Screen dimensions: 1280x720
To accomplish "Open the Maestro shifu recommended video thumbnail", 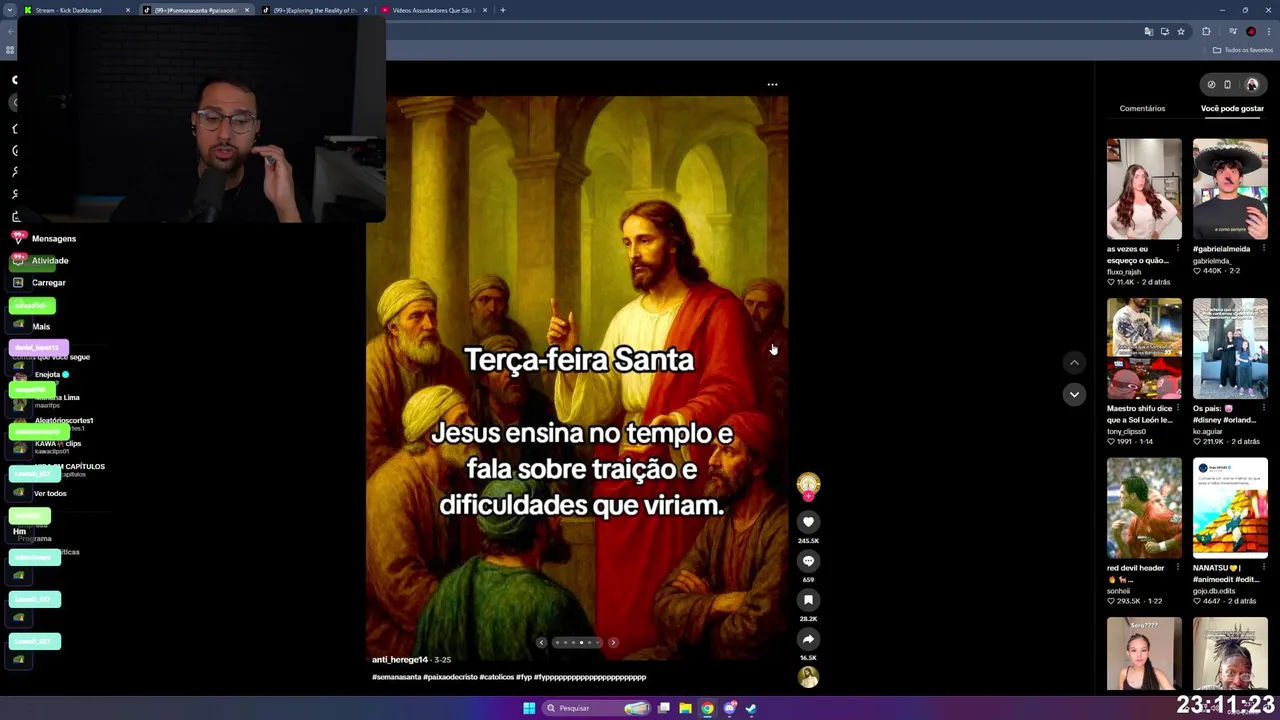I will [1144, 349].
